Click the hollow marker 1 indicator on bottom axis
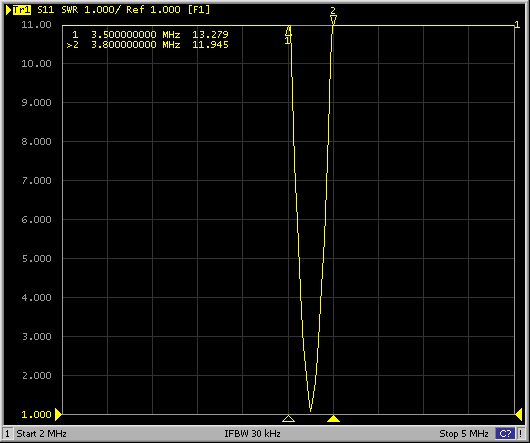530x443 pixels. (x=288, y=419)
